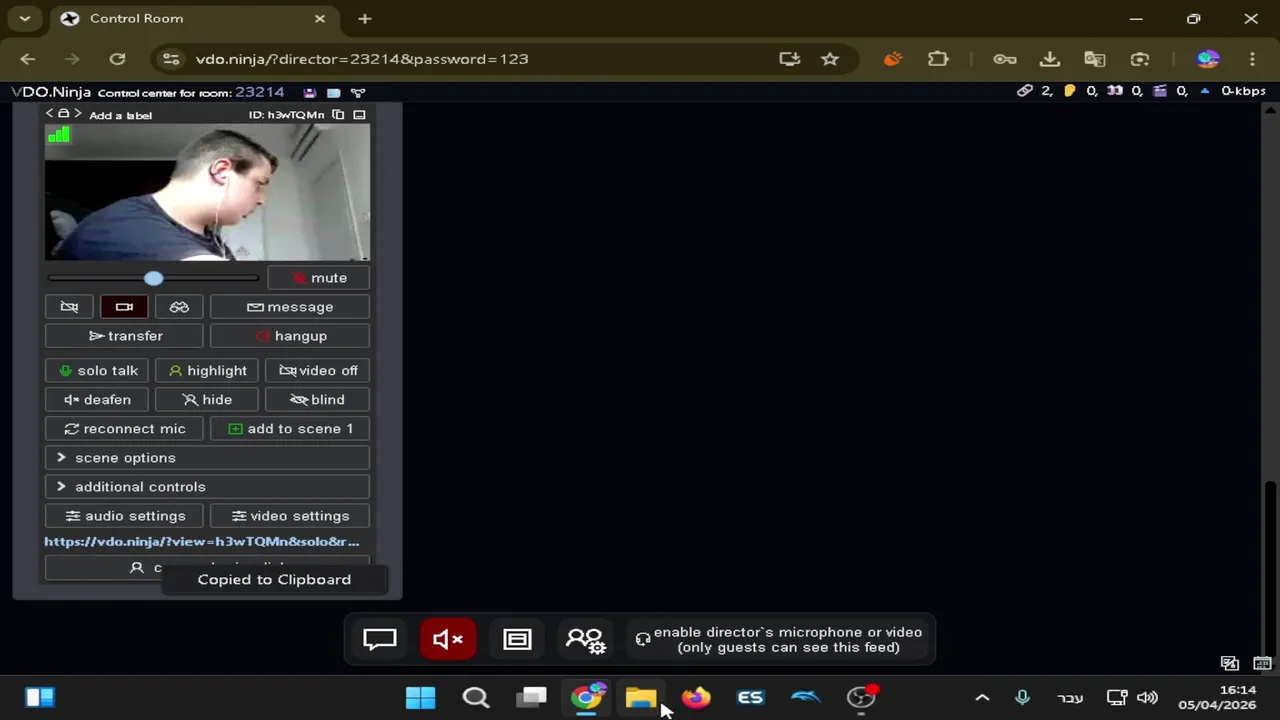Hang up the guest

pyautogui.click(x=290, y=336)
